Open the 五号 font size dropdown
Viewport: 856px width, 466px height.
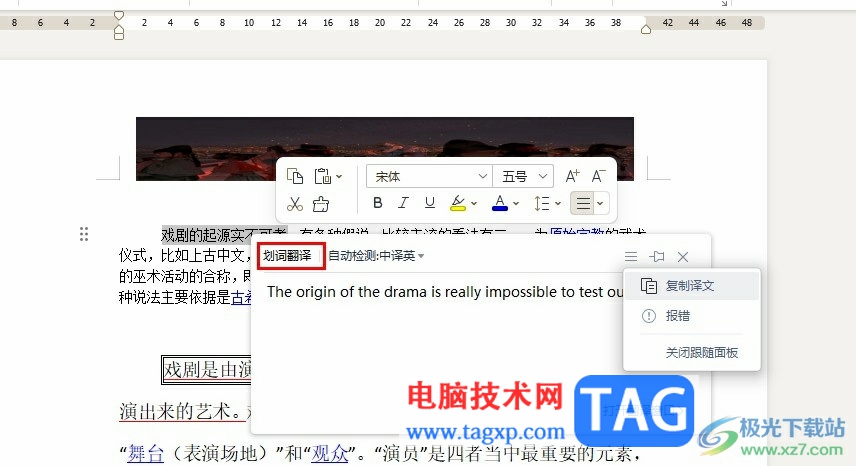523,176
